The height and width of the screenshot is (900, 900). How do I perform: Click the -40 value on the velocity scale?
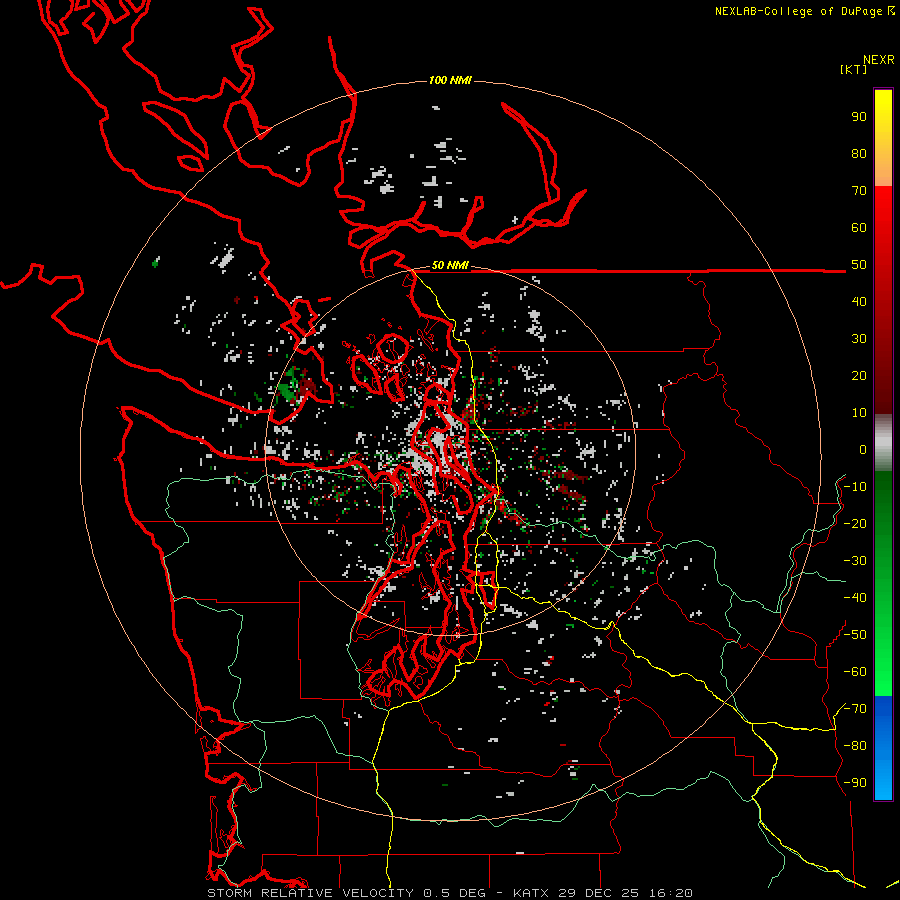click(x=855, y=598)
